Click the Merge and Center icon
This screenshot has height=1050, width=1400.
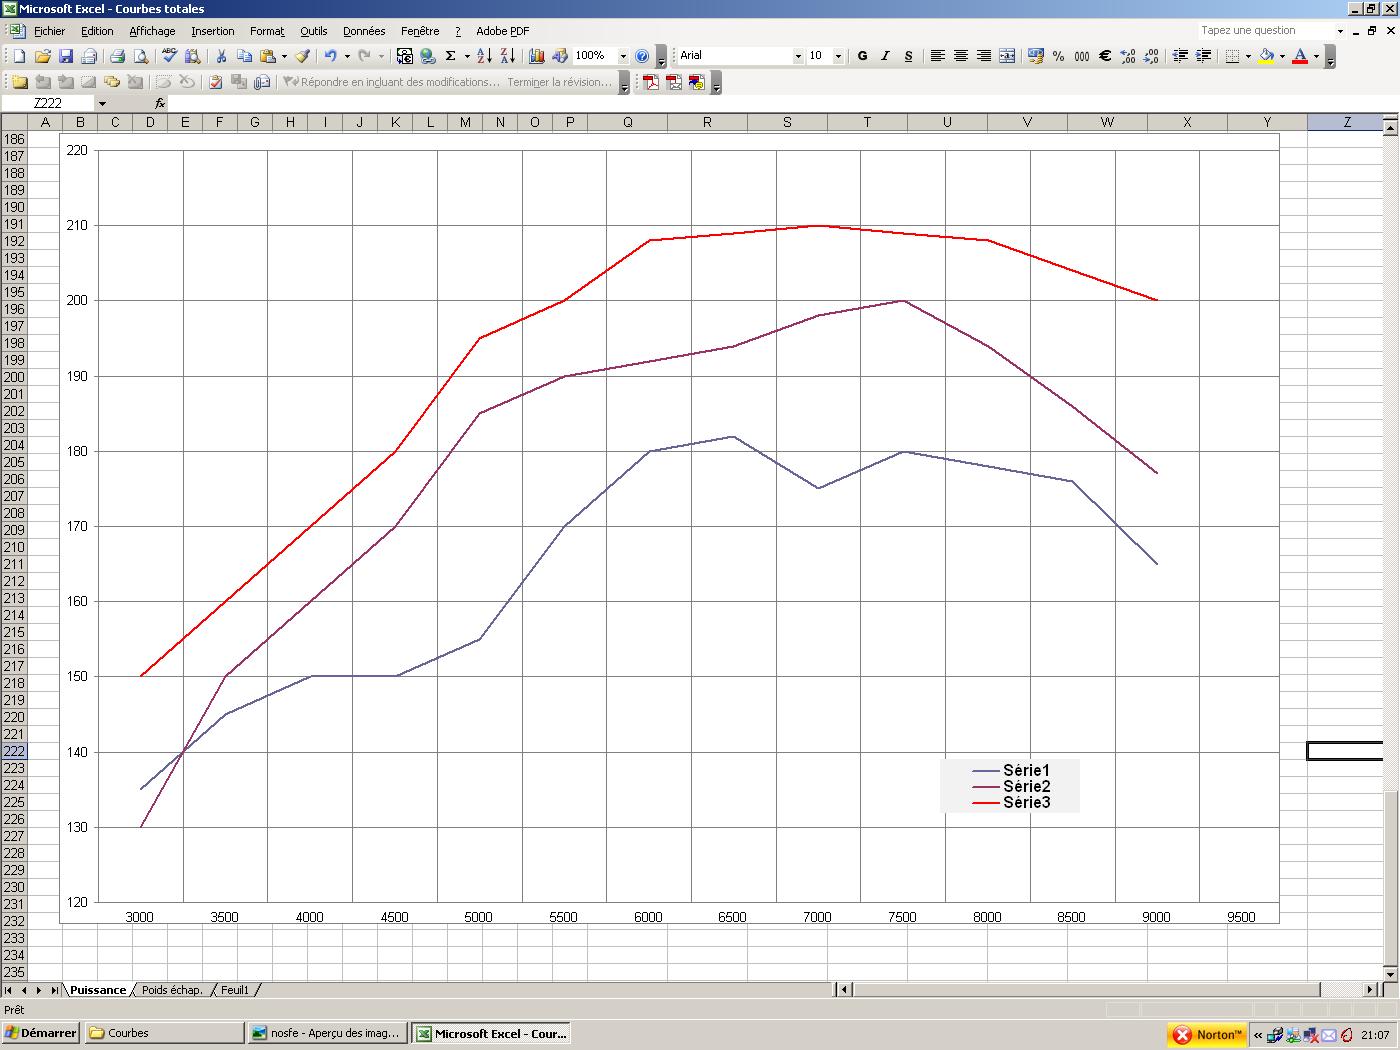click(x=1007, y=56)
